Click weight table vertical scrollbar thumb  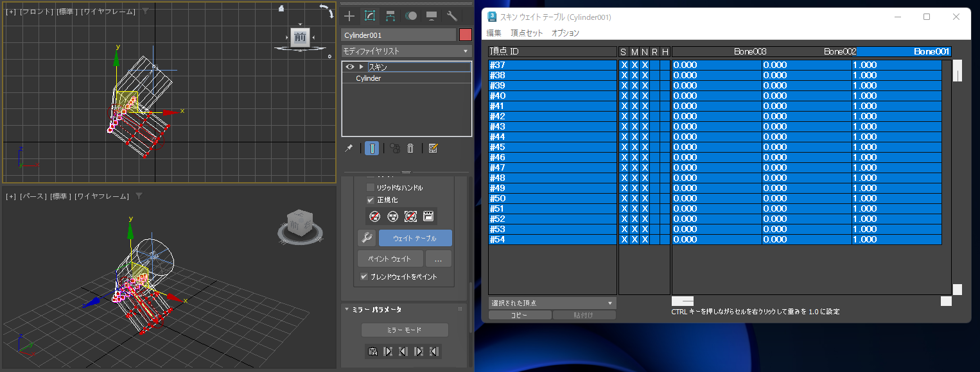[957, 70]
